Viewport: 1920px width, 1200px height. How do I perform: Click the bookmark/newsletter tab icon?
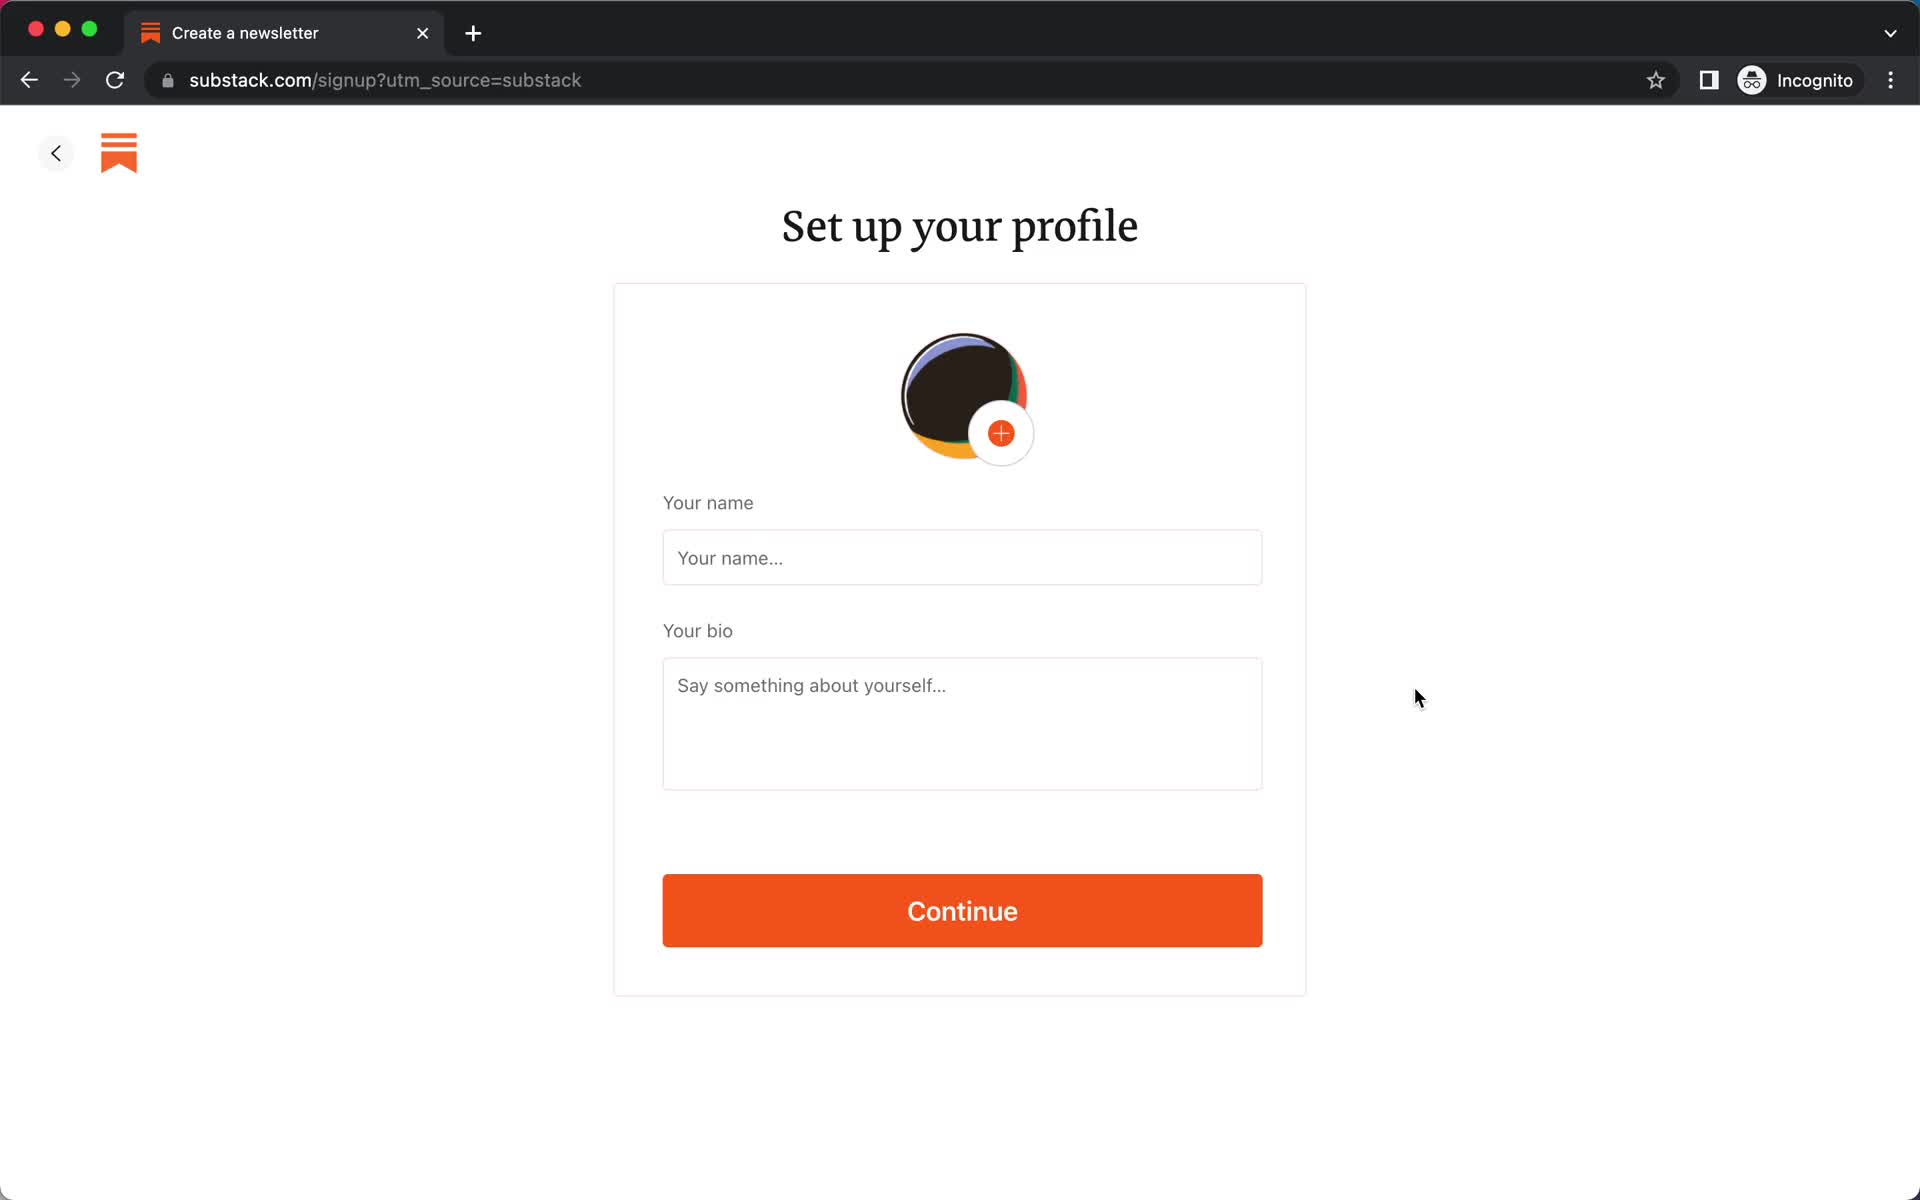(x=149, y=32)
